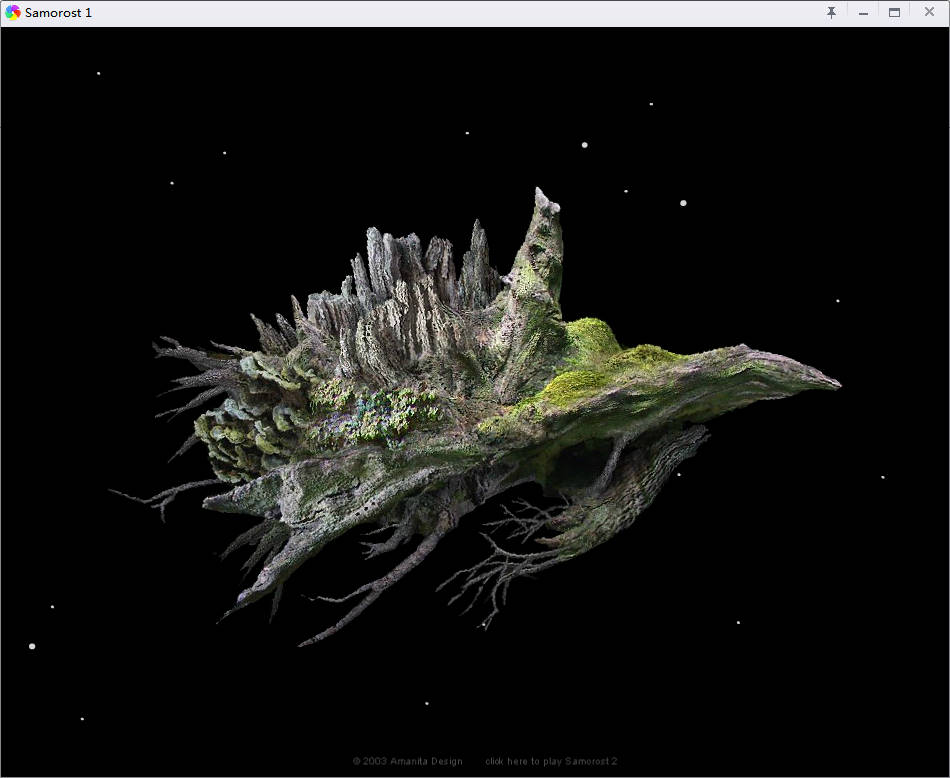Click the floating tree-stump planet to start
Viewport: 950px width, 778px height.
[x=473, y=418]
